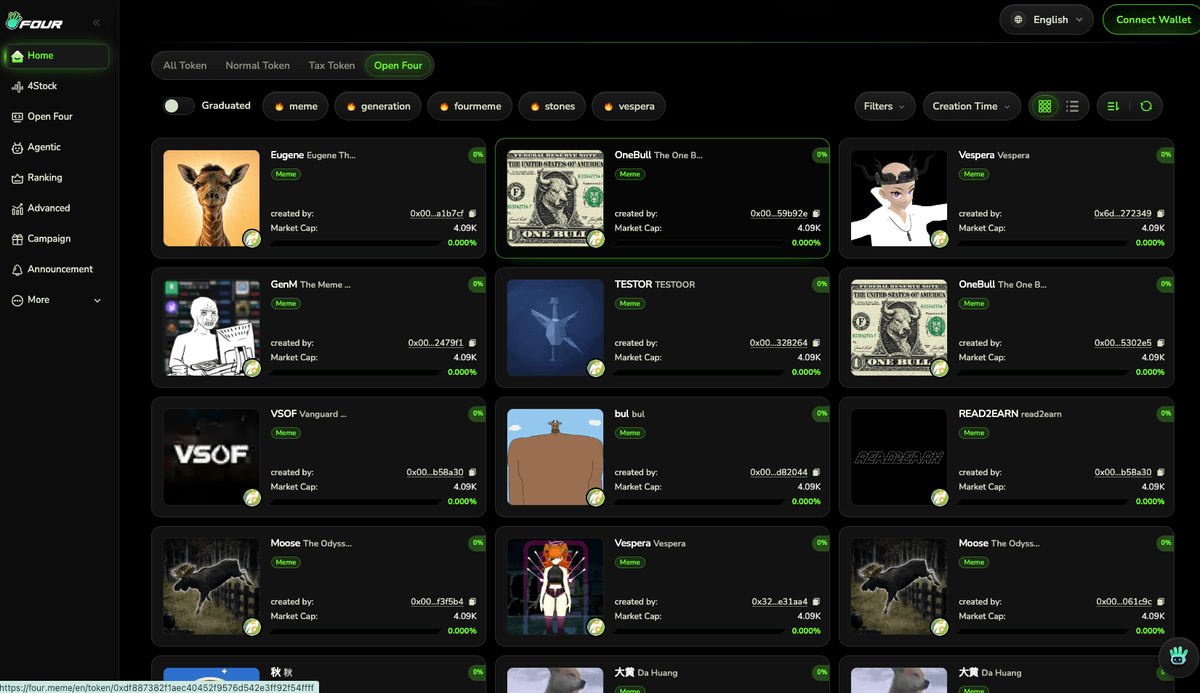The image size is (1200, 693).
Task: Open VSOF logo thumbnail
Action: [211, 456]
